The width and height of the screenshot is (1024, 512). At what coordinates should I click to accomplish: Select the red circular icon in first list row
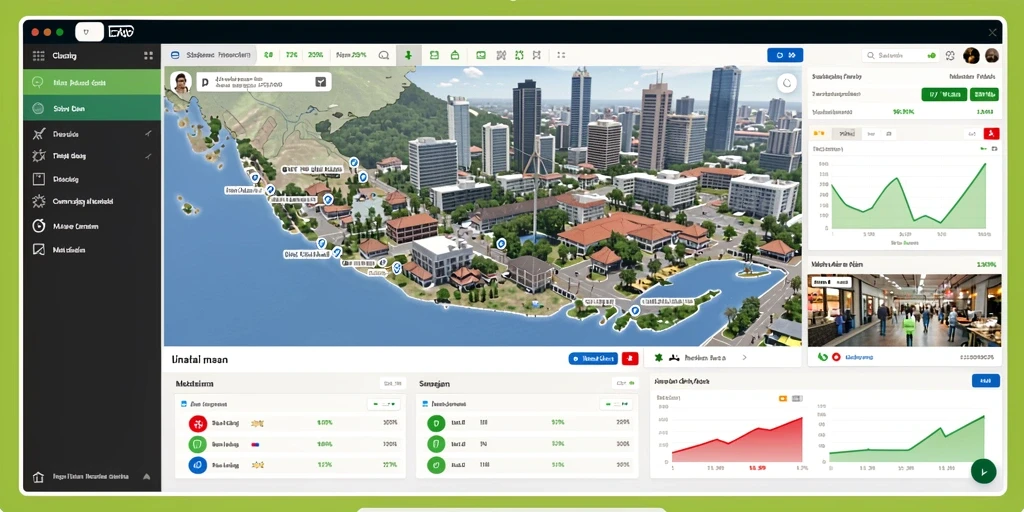197,423
